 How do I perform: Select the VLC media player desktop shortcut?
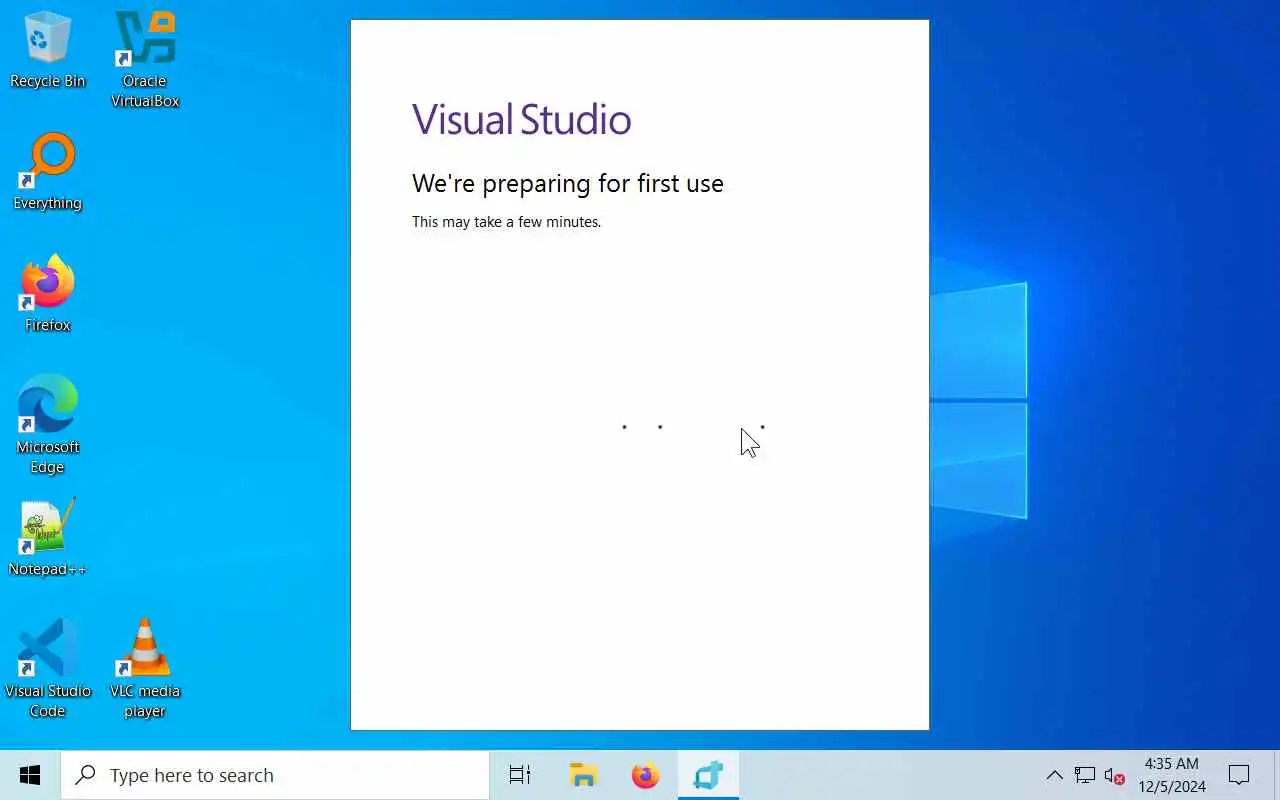145,669
